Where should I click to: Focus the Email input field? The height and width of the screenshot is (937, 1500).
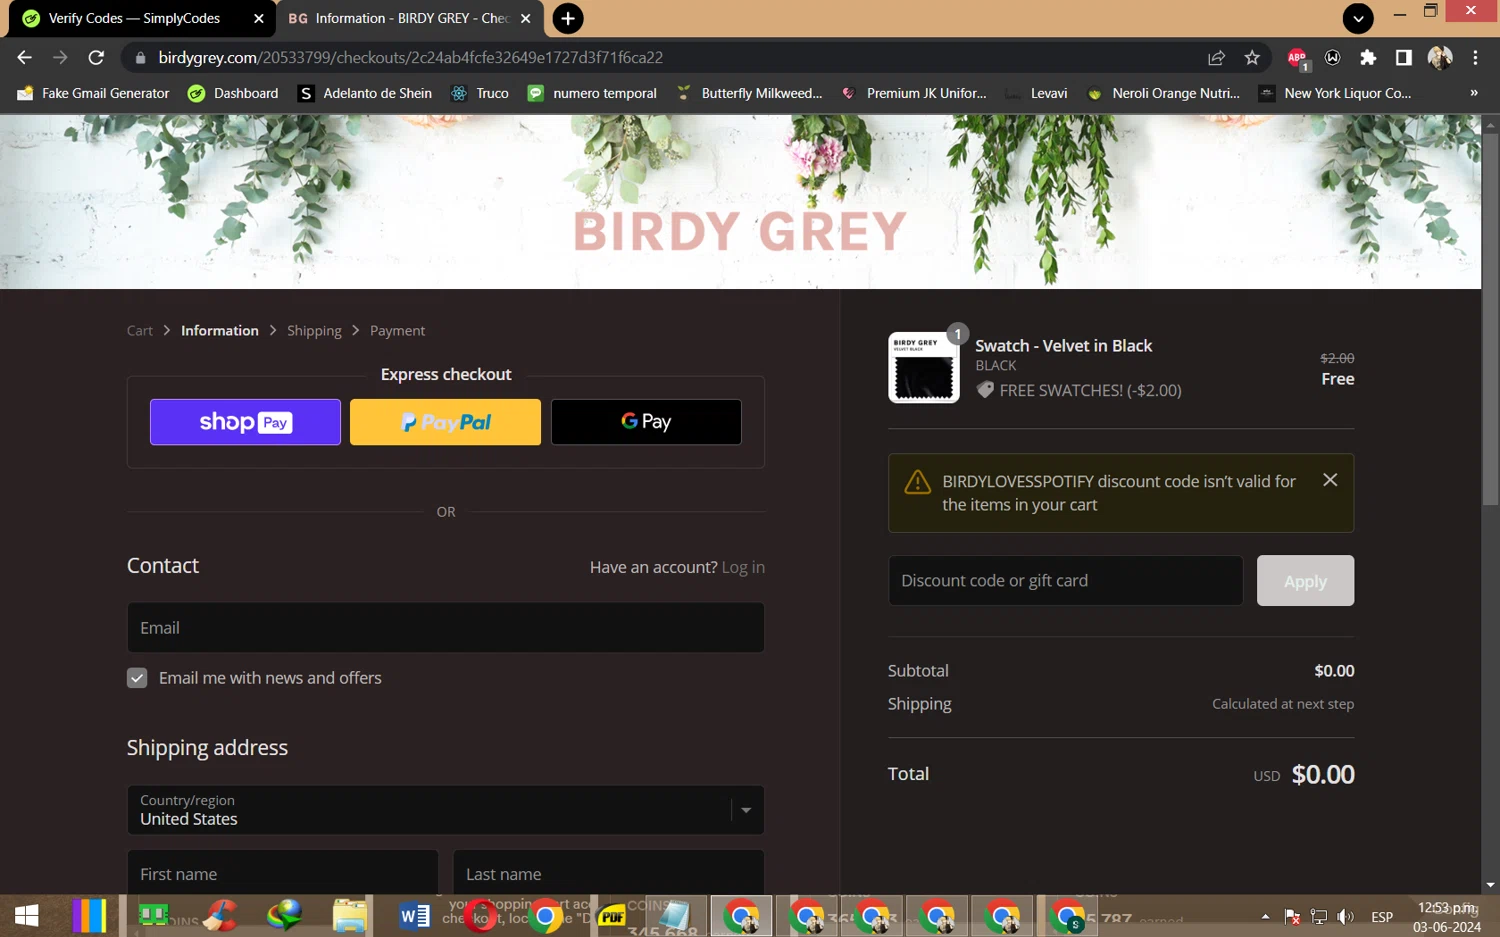pos(446,628)
